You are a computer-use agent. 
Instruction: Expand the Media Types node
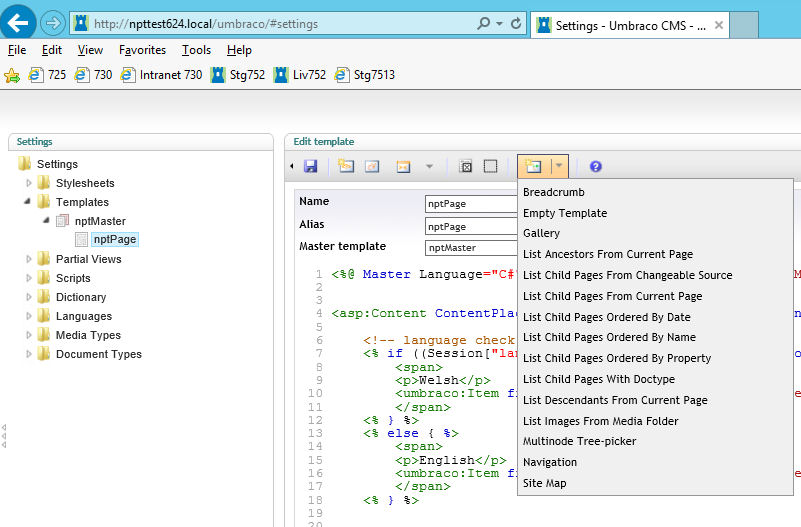[29, 335]
